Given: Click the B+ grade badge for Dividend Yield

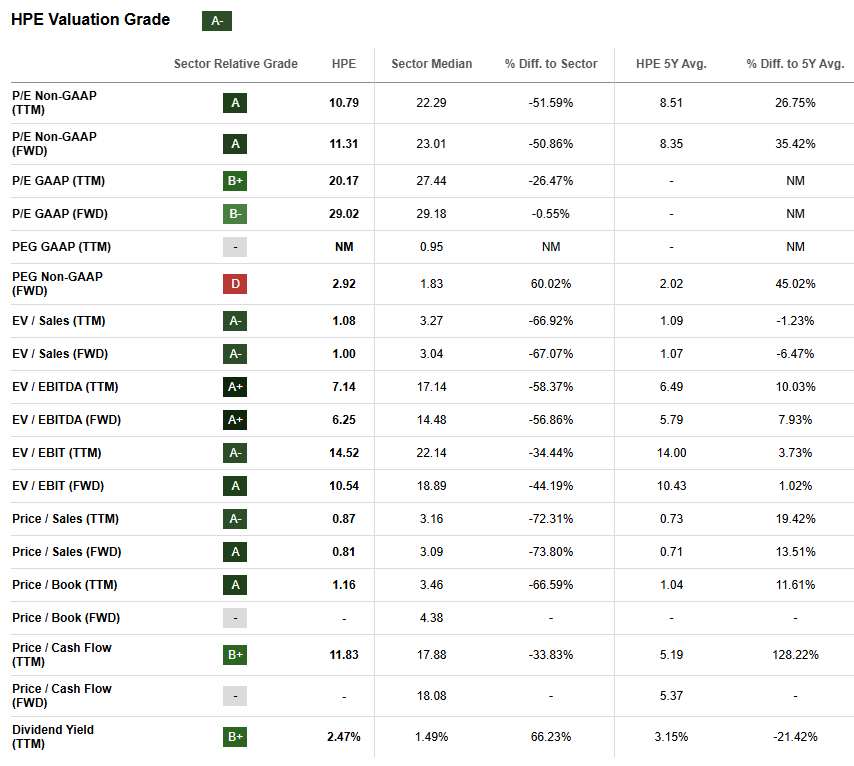Looking at the screenshot, I should (x=235, y=737).
